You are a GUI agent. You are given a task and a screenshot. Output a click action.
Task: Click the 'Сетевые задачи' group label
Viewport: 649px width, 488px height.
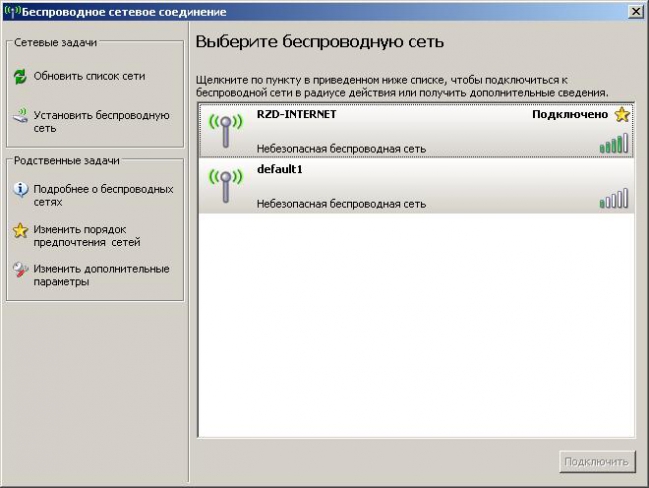[x=55, y=43]
